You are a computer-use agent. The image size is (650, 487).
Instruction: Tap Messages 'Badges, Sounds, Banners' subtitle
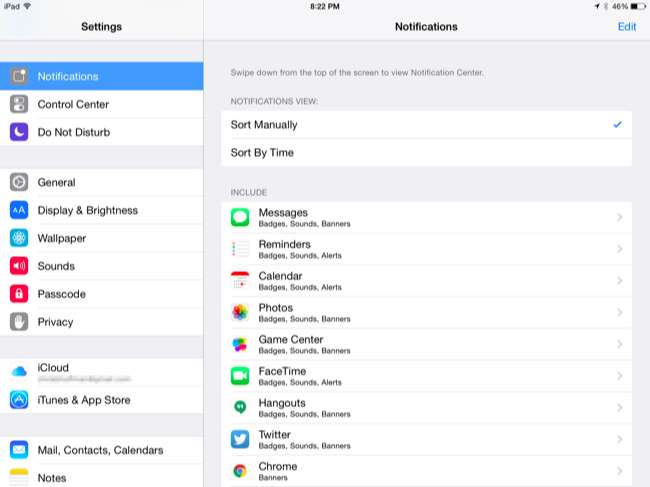click(305, 224)
